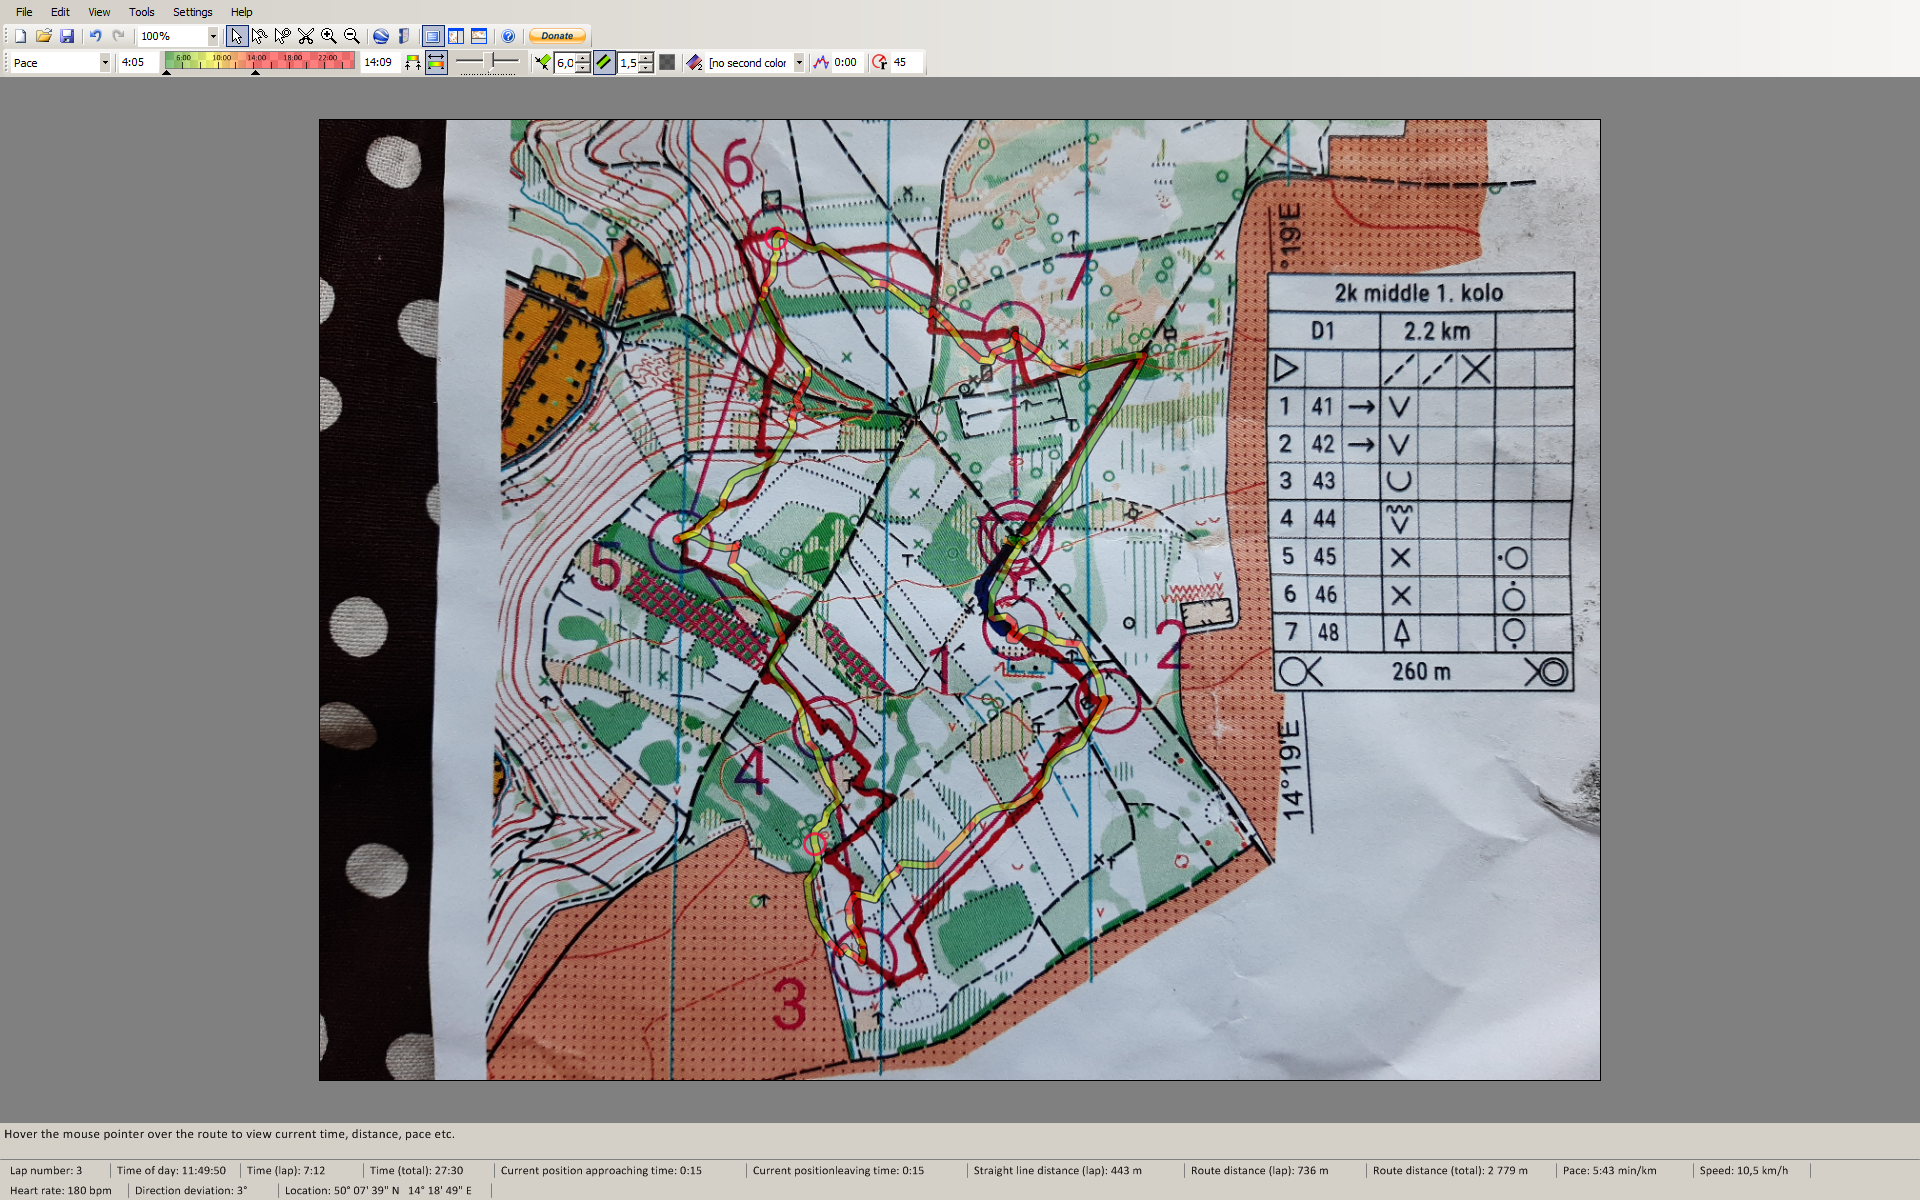Image resolution: width=1920 pixels, height=1200 pixels.
Task: Click the pace gradient color bar
Action: point(259,60)
